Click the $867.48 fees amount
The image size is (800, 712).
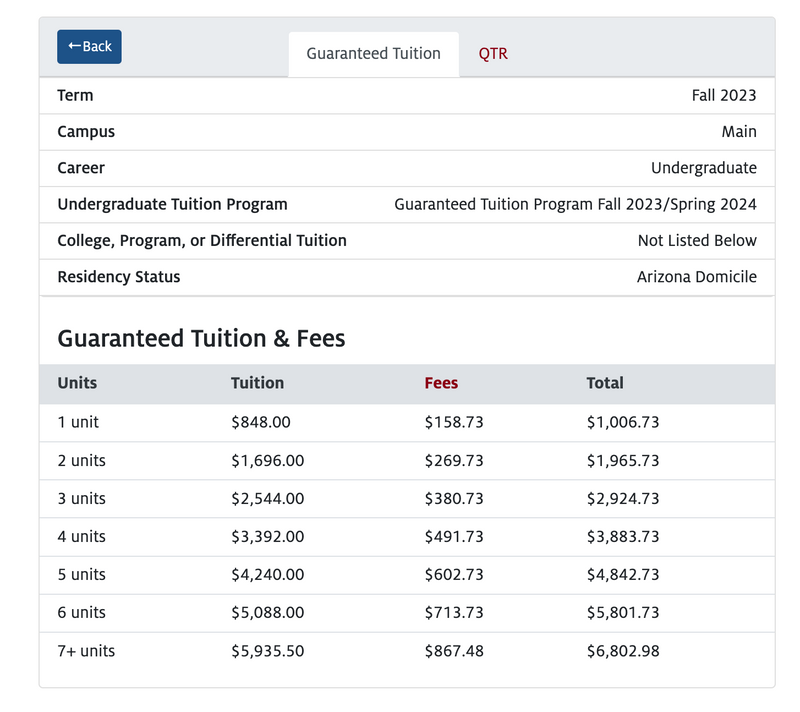click(454, 651)
